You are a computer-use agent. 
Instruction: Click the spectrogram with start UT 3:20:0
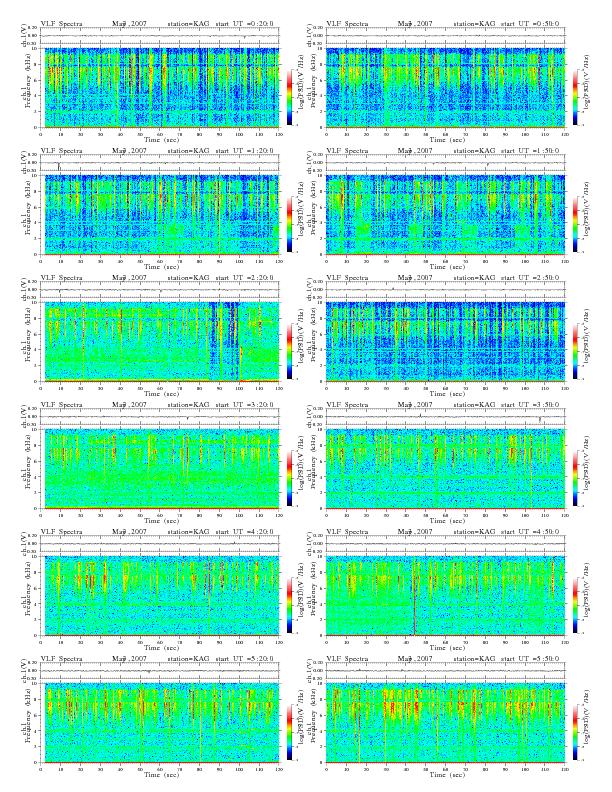coord(160,469)
